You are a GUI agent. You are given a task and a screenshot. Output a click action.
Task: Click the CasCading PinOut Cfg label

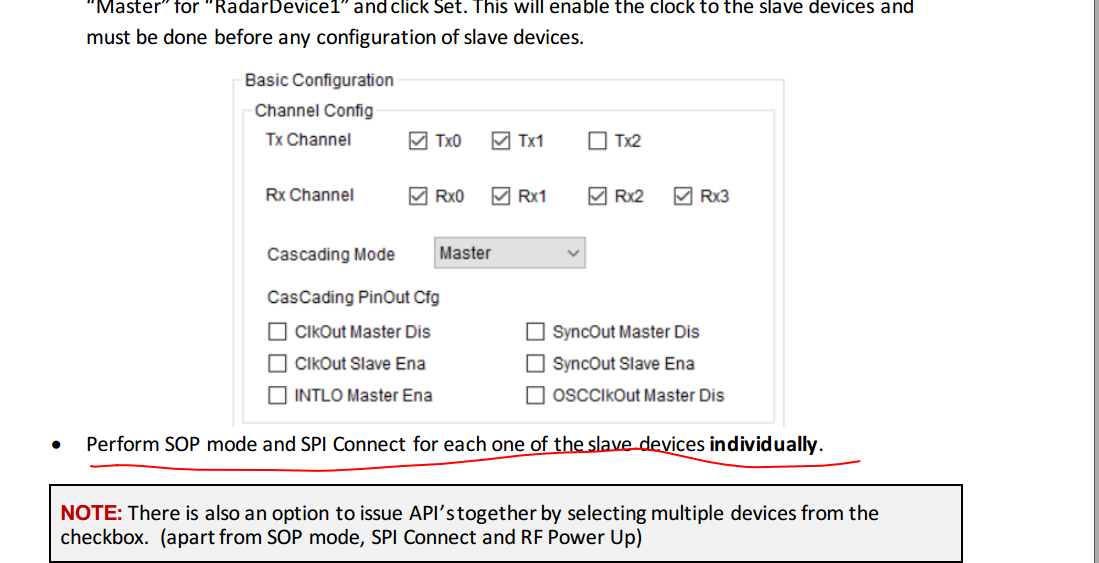tap(353, 297)
